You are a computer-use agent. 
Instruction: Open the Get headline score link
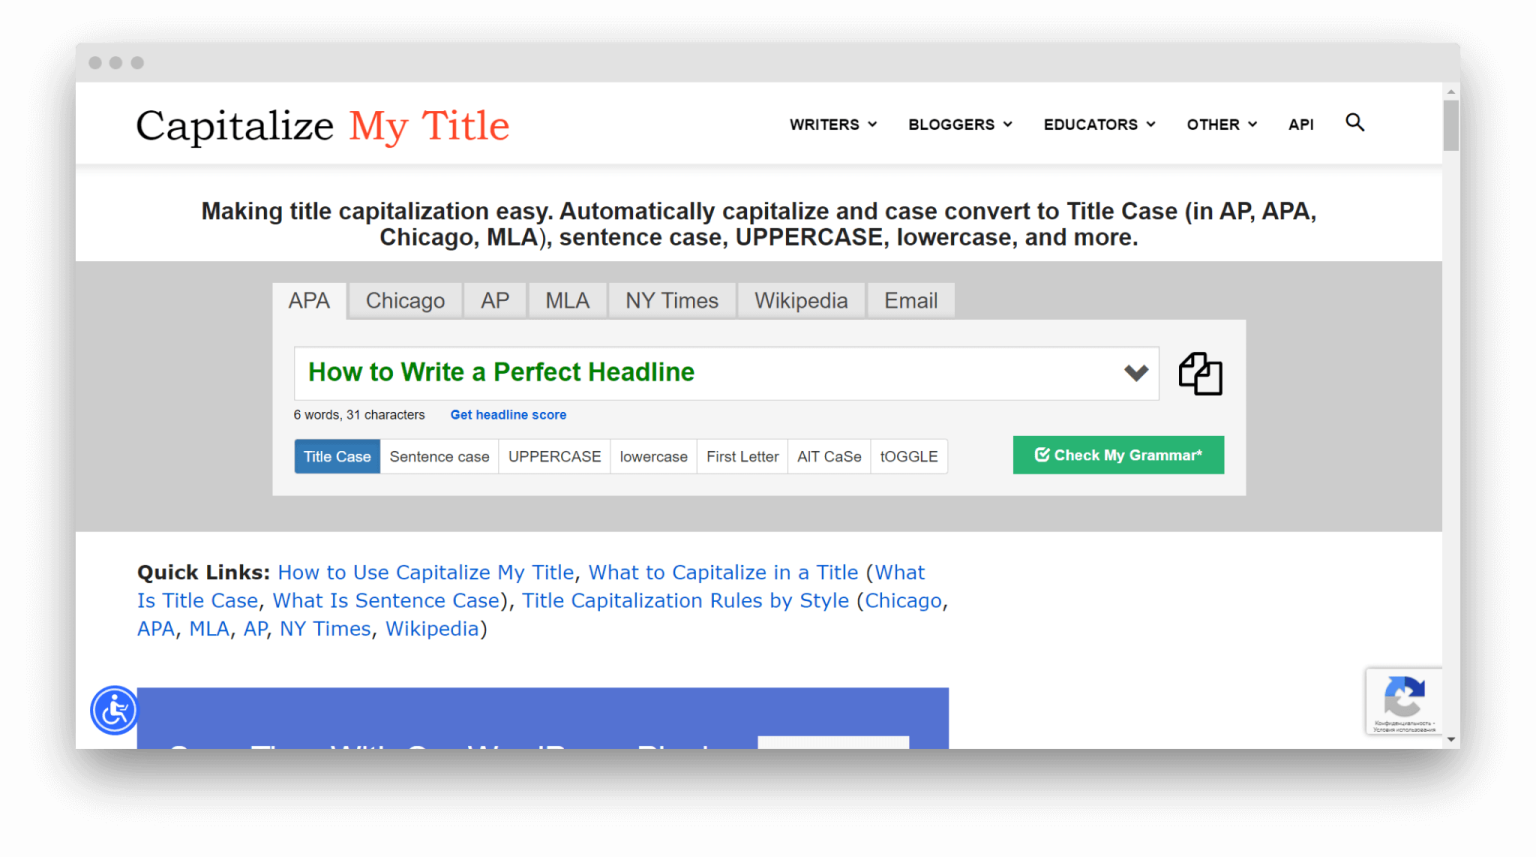tap(508, 415)
